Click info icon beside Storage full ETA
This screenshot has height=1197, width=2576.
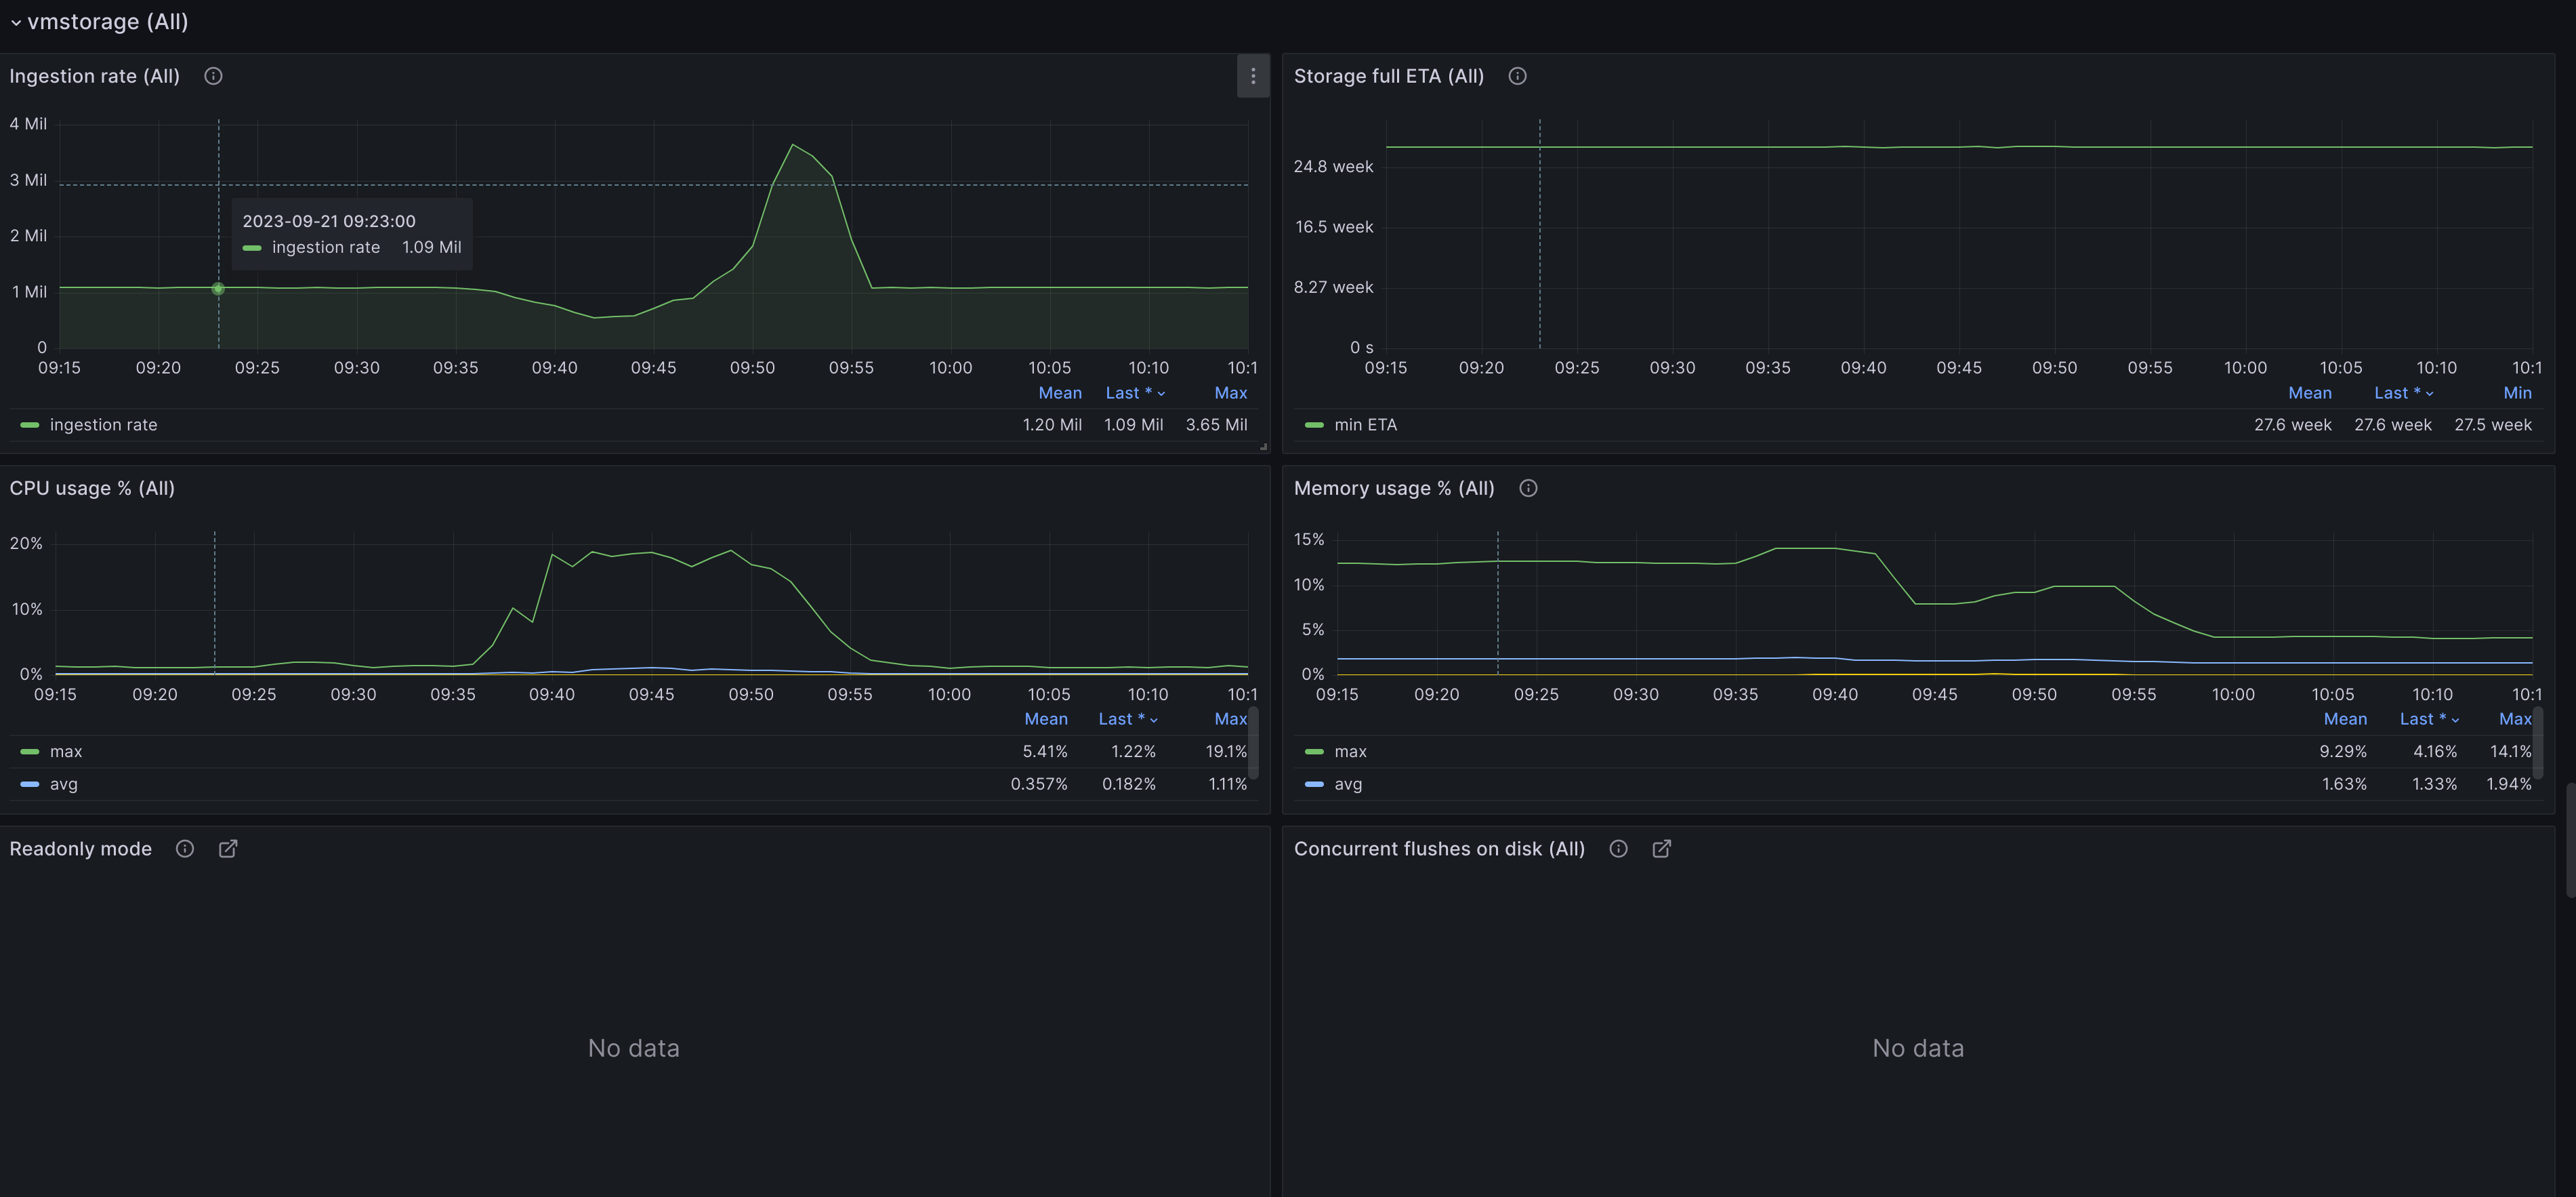coord(1516,76)
